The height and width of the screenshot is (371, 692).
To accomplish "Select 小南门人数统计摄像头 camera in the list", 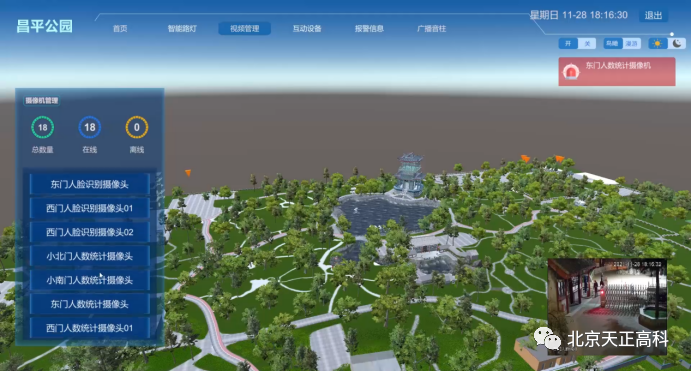I will (x=90, y=280).
